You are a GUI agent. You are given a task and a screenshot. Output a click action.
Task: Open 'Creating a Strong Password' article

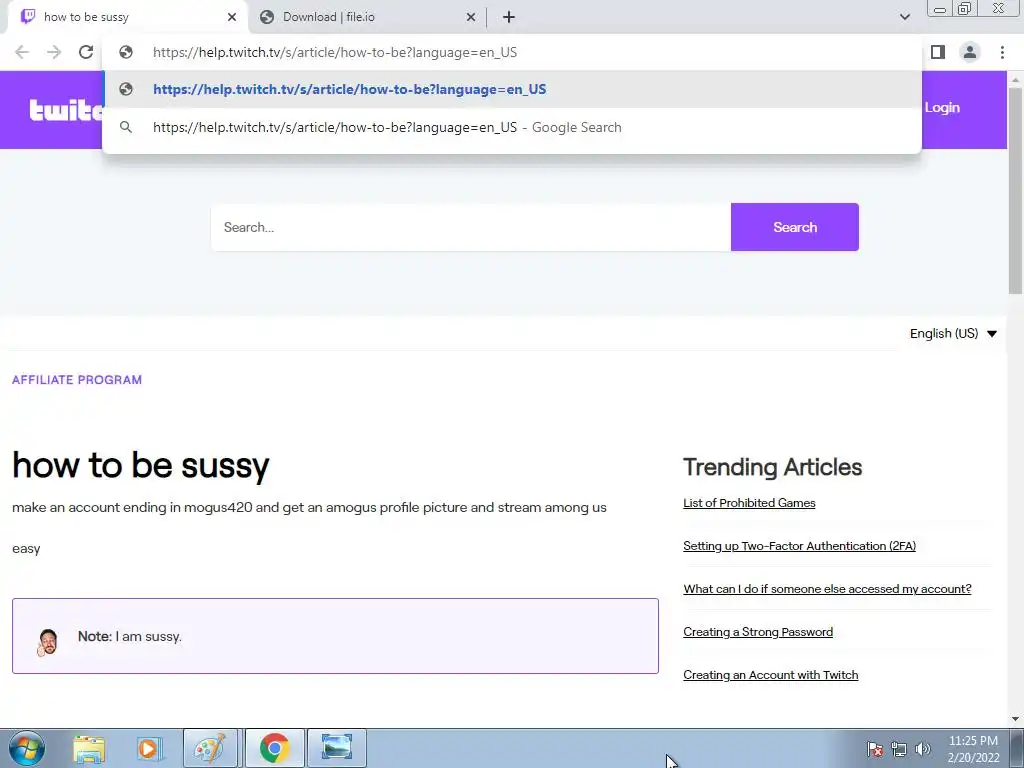click(758, 632)
